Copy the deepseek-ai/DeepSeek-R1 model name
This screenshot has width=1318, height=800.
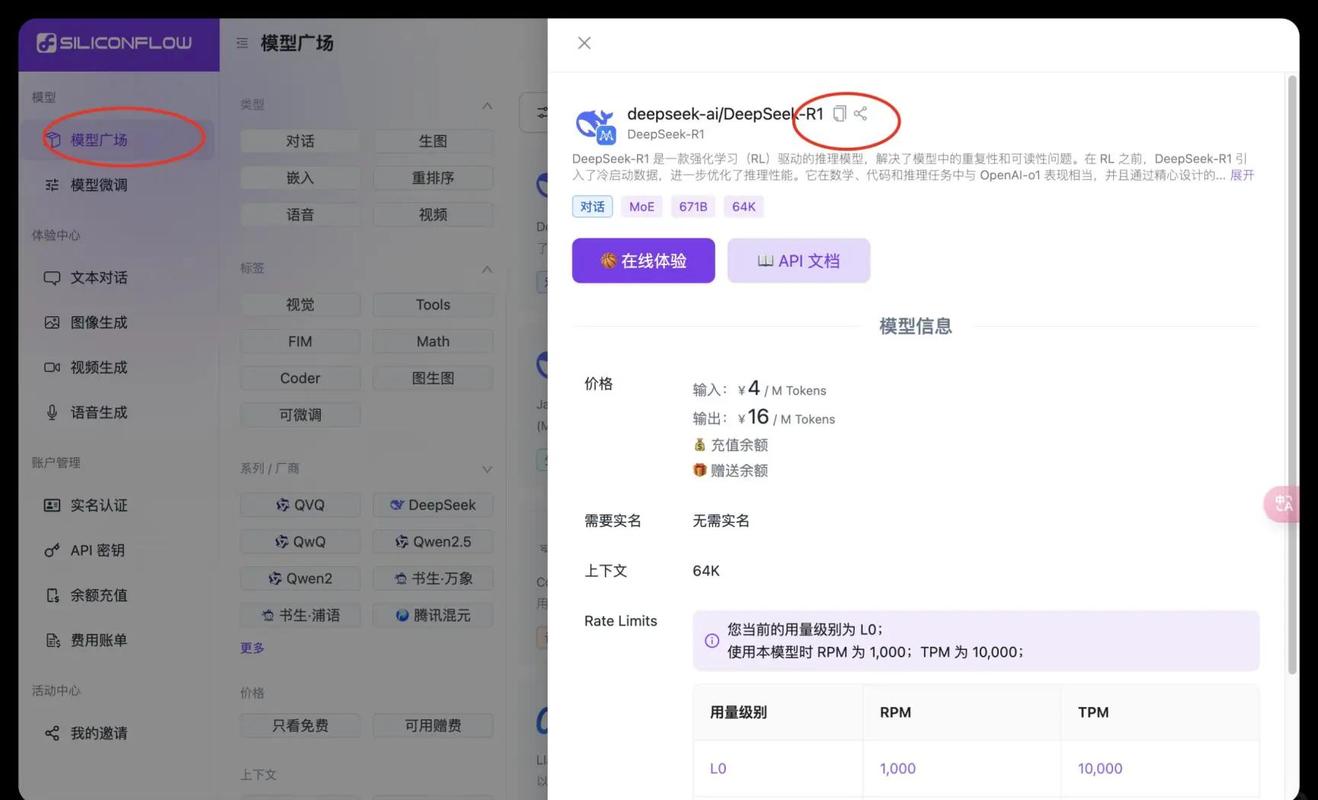coord(840,113)
